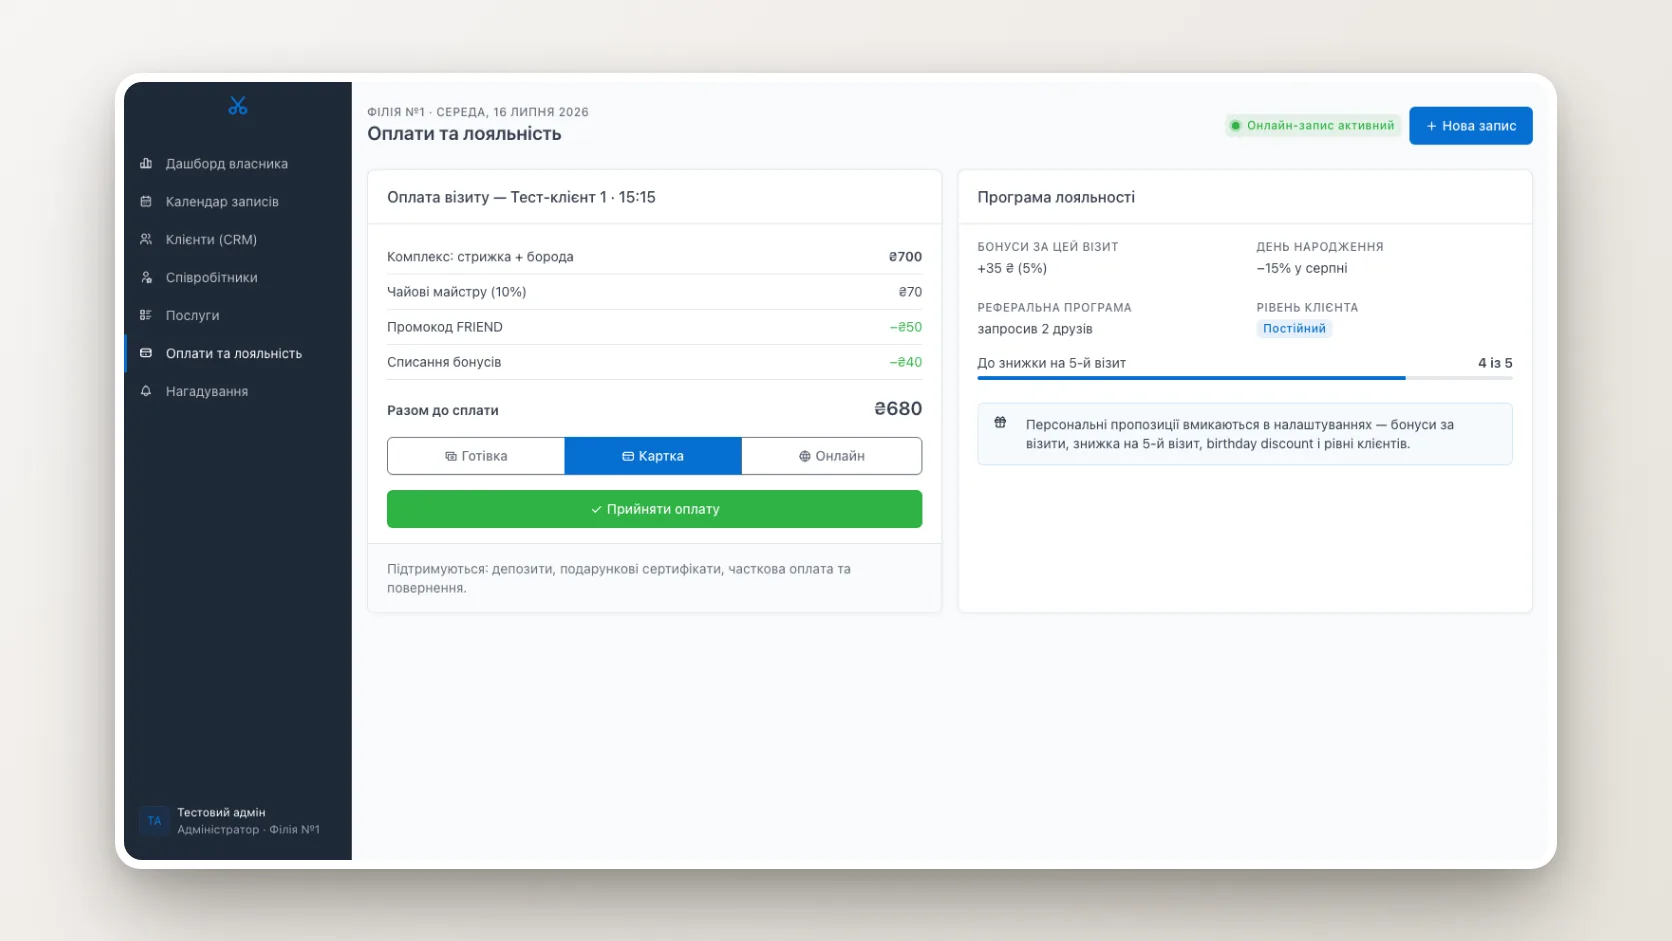Click the Персональні пропозиції info text
The height and width of the screenshot is (941, 1672).
pyautogui.click(x=1240, y=434)
